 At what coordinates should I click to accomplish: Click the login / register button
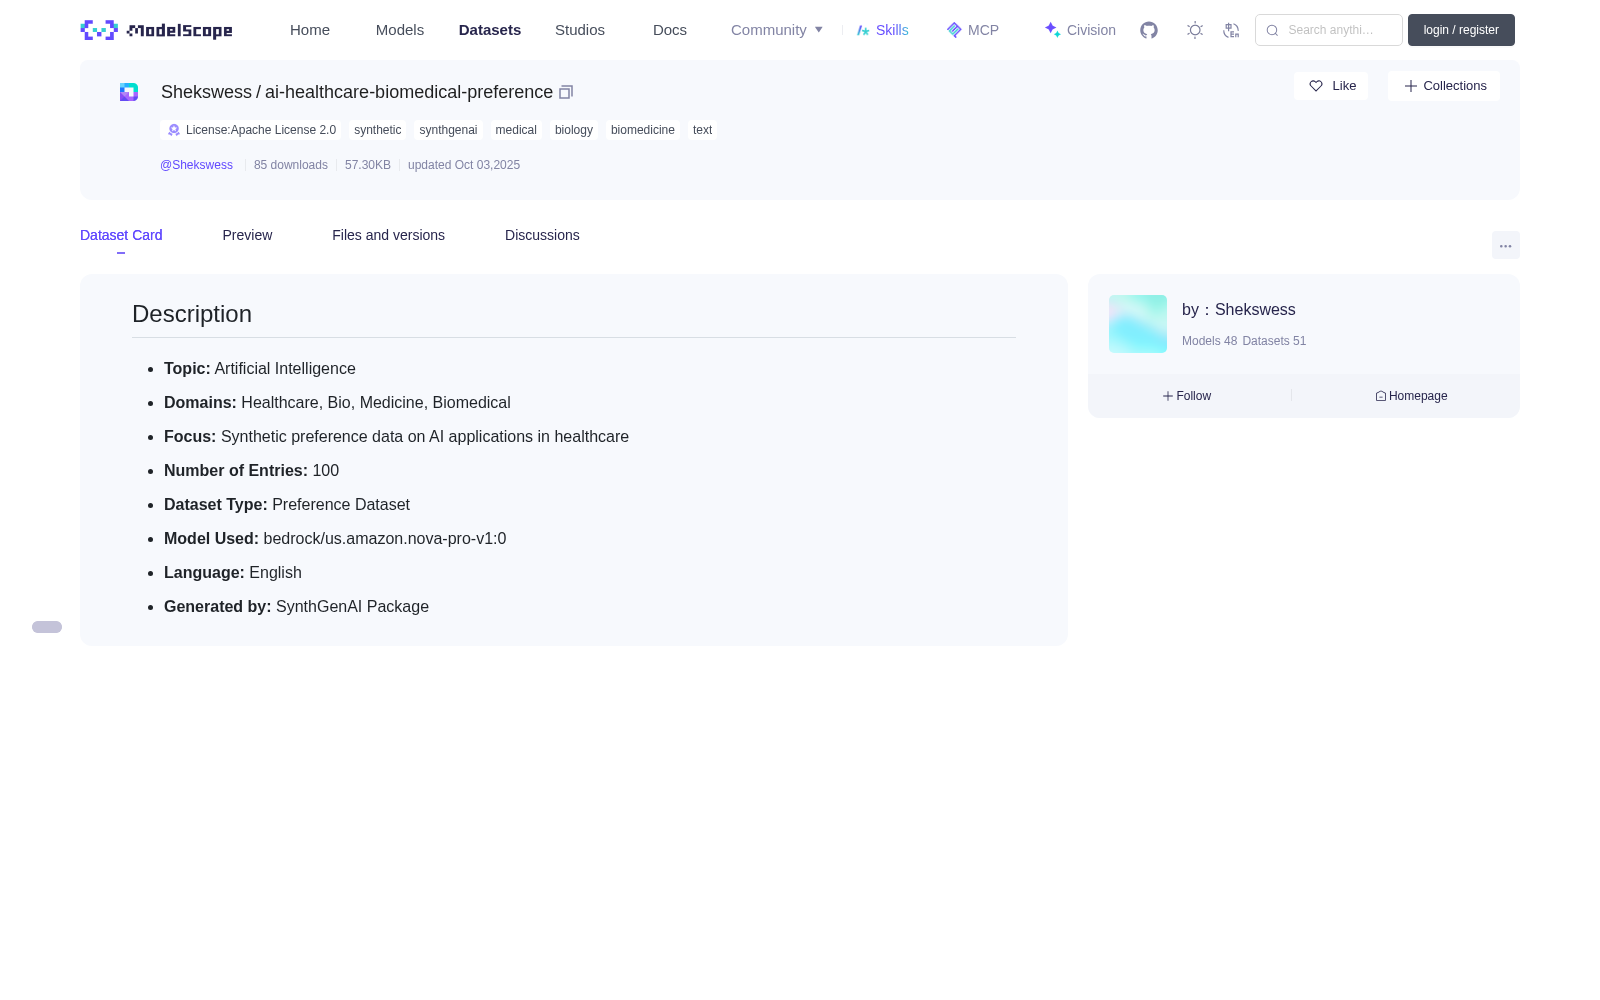point(1461,30)
